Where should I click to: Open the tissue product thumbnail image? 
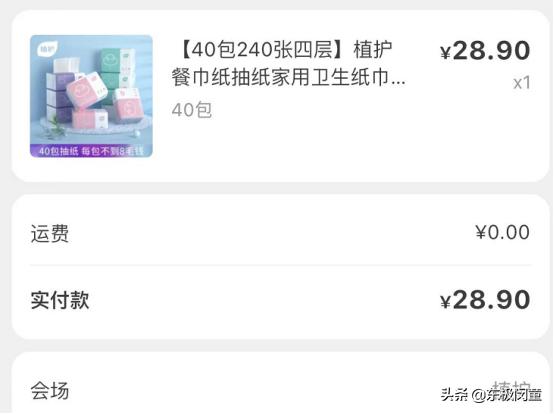pyautogui.click(x=91, y=96)
